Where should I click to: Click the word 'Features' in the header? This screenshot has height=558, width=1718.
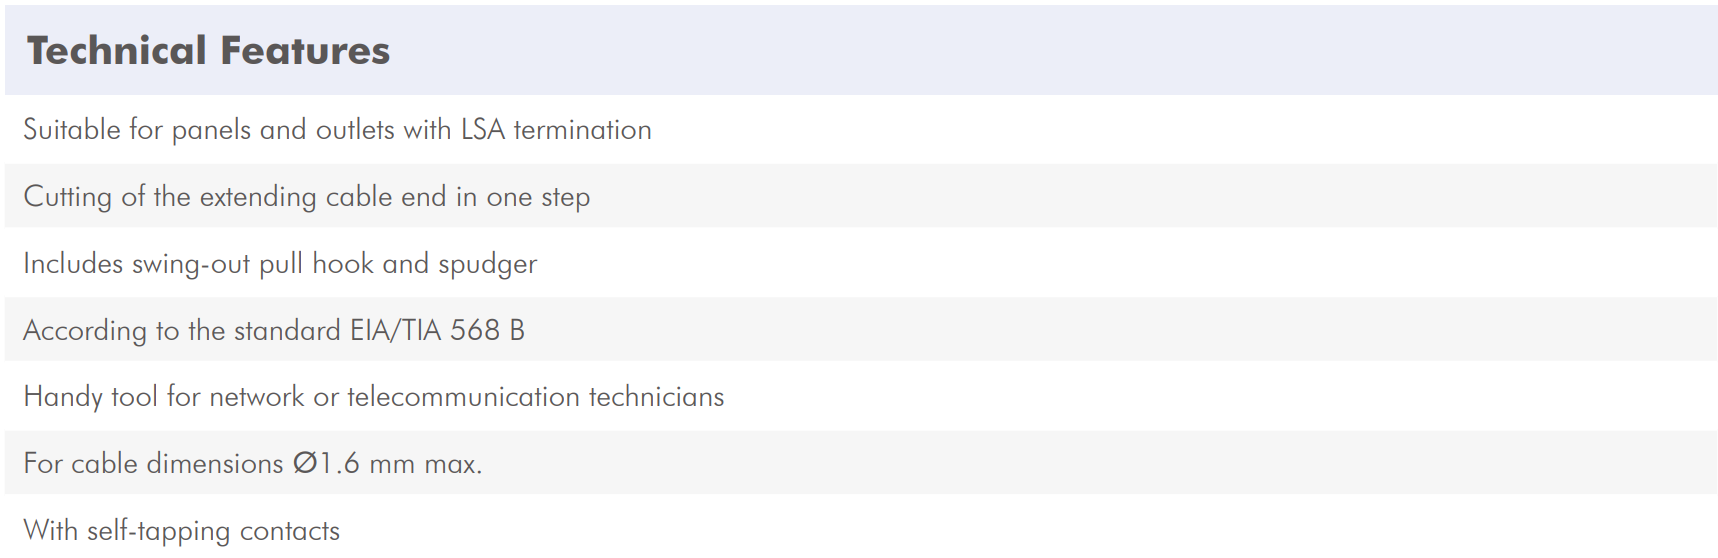point(305,50)
